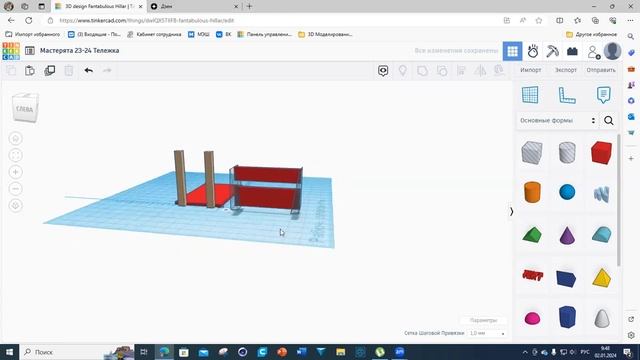Image resolution: width=640 pixels, height=360 pixels.
Task: Pick the scribble shape
Action: (602, 193)
